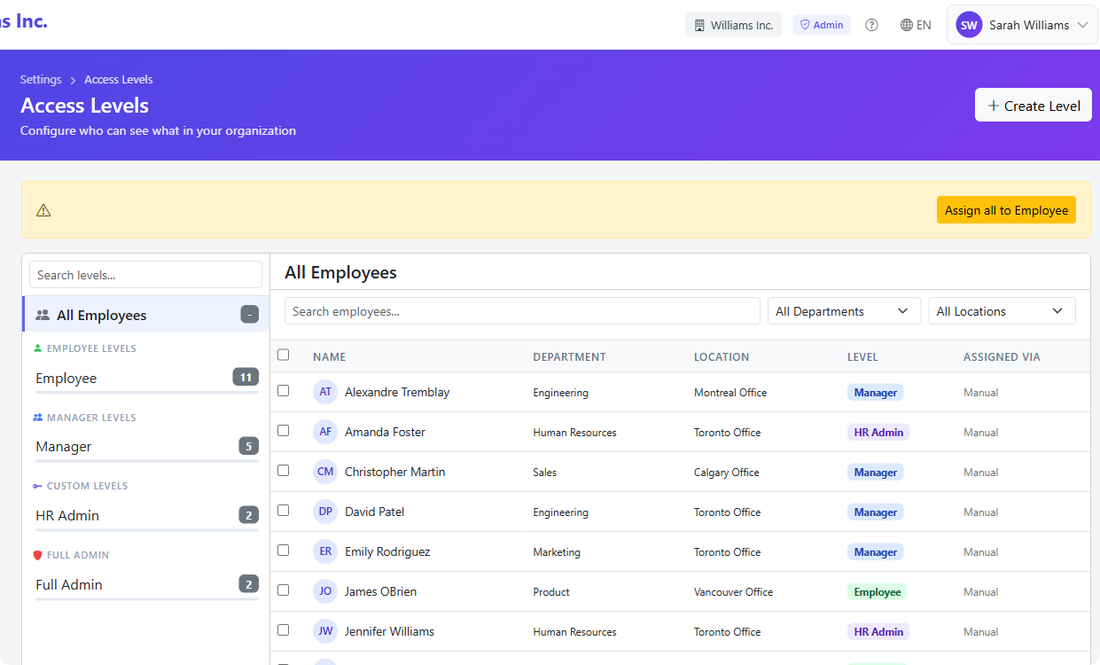Select the checkbox beside Christopher Martin
This screenshot has height=665, width=1100.
(x=283, y=471)
